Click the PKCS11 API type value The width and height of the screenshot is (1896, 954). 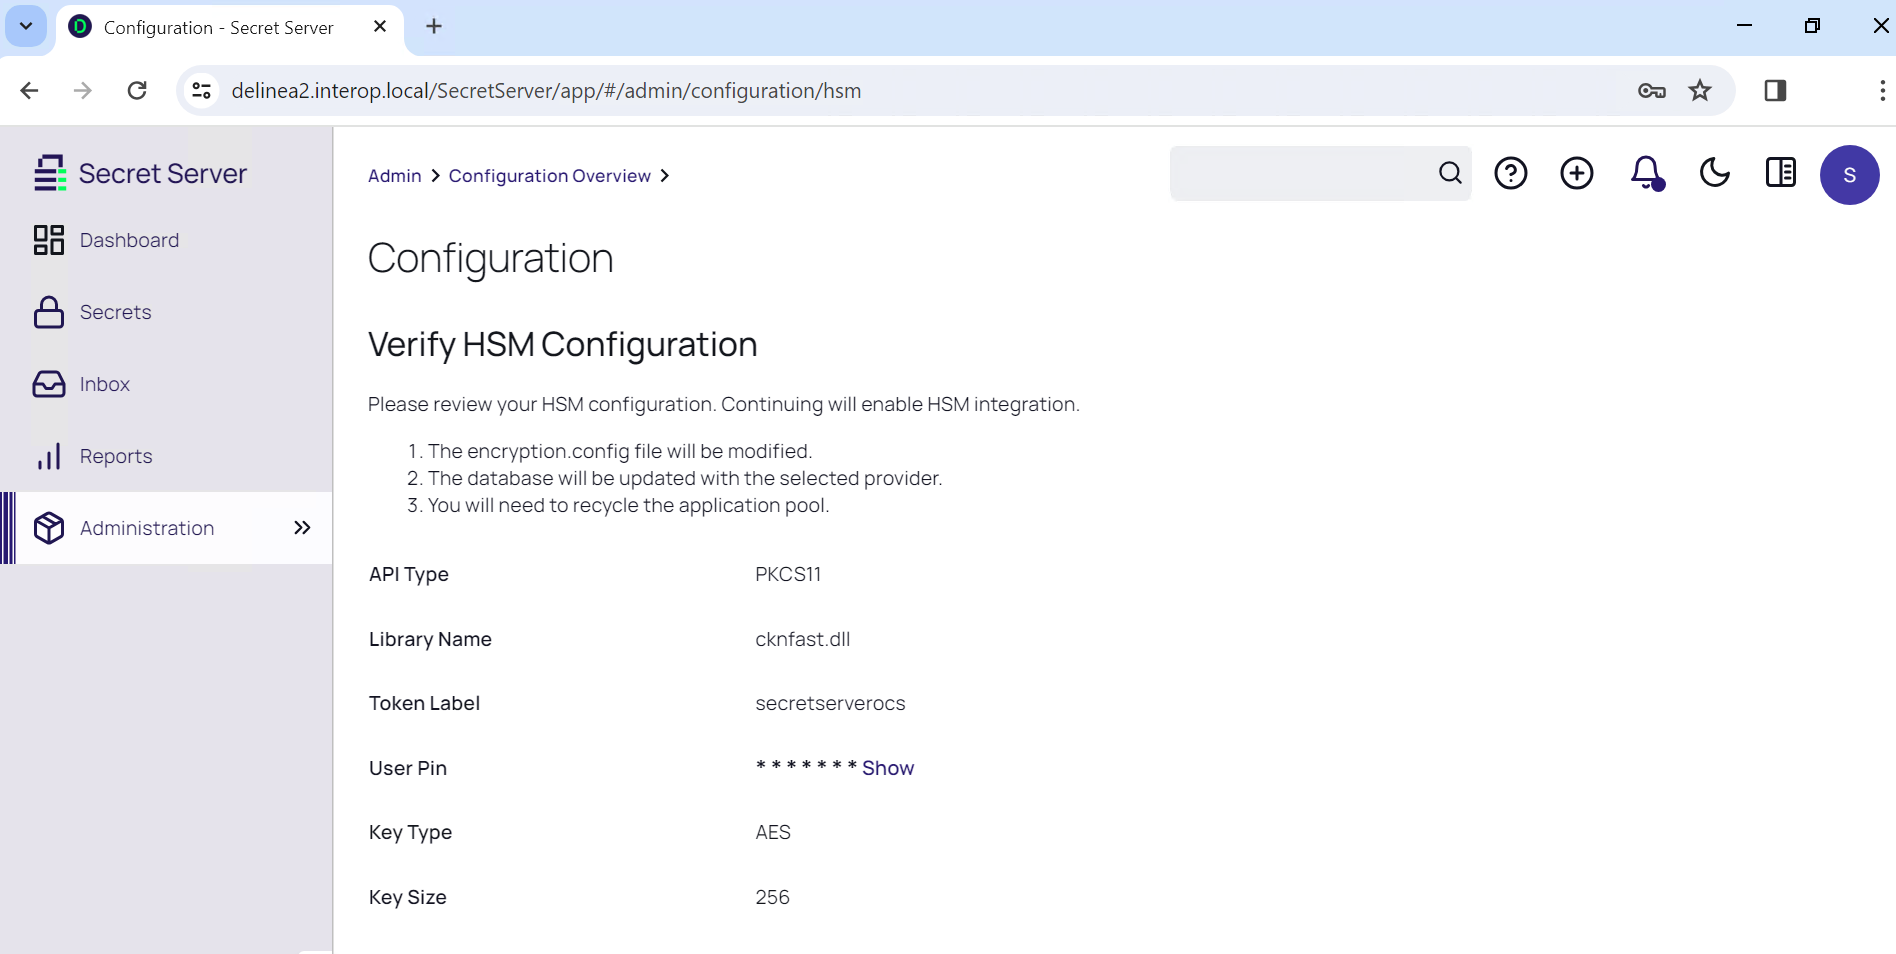pos(788,574)
